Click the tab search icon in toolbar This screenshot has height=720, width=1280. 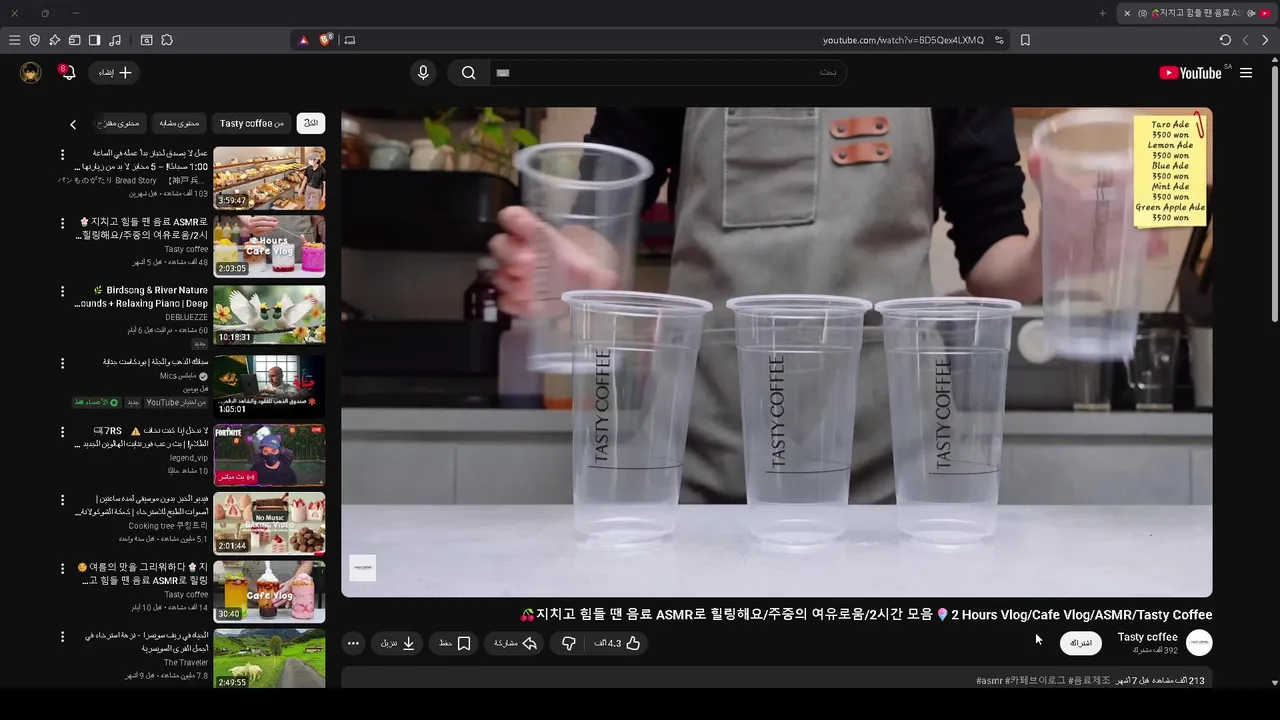pos(146,40)
